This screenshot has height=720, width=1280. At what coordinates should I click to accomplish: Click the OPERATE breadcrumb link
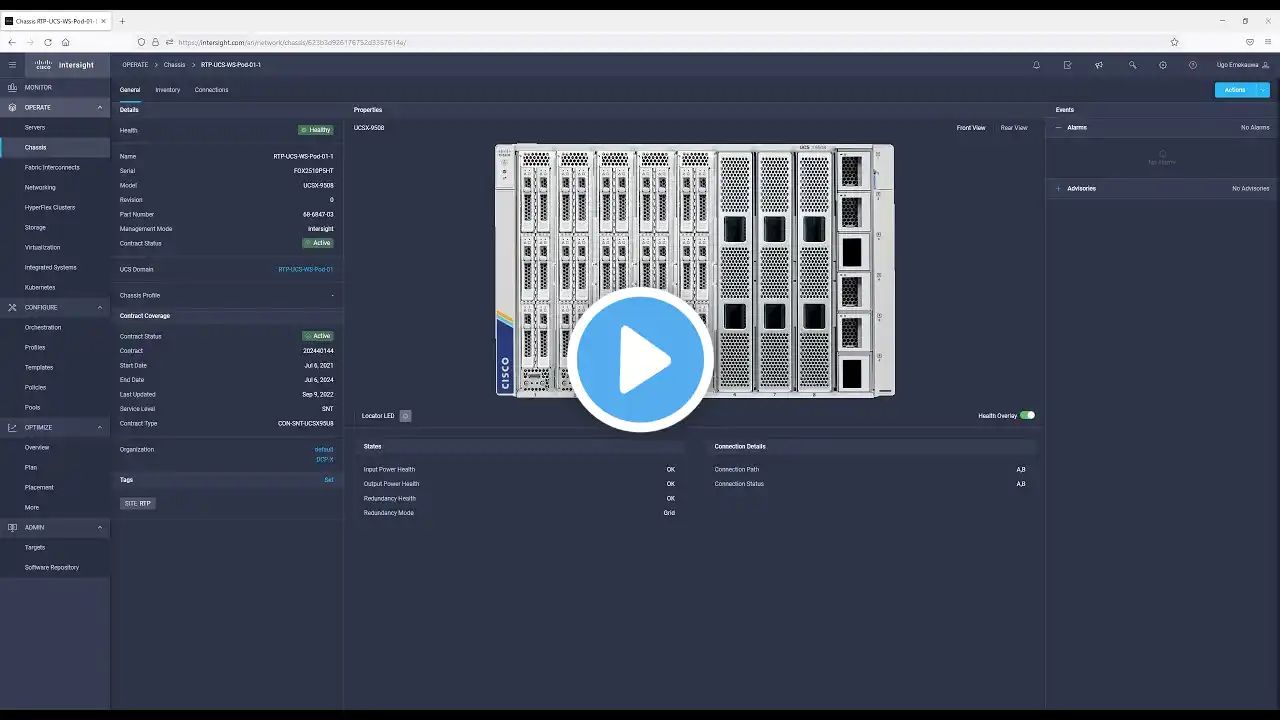point(135,65)
